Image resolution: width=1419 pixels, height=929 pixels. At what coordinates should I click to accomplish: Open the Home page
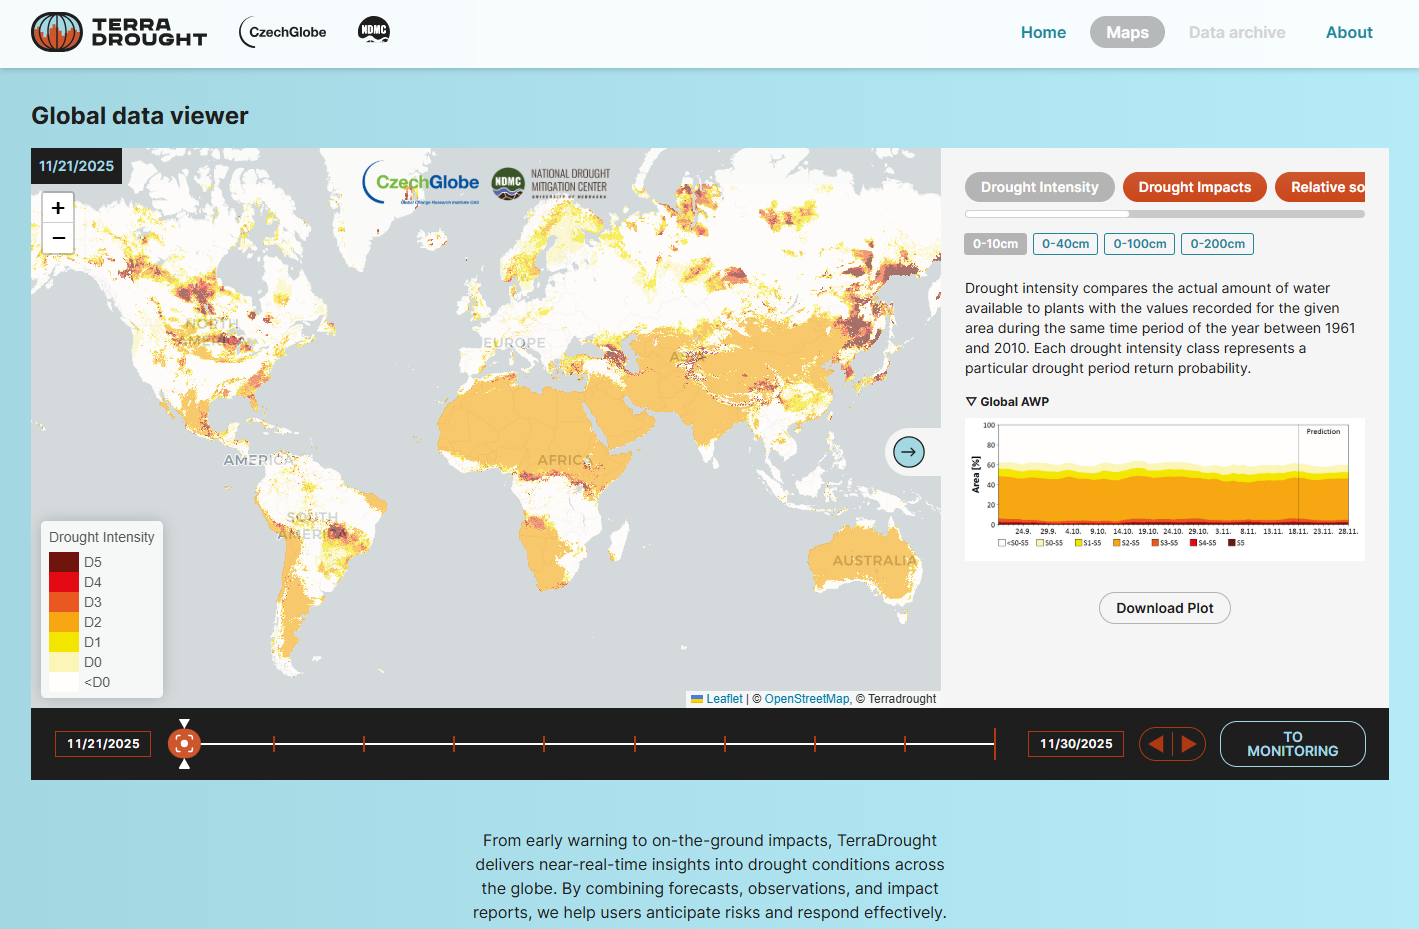click(1043, 33)
